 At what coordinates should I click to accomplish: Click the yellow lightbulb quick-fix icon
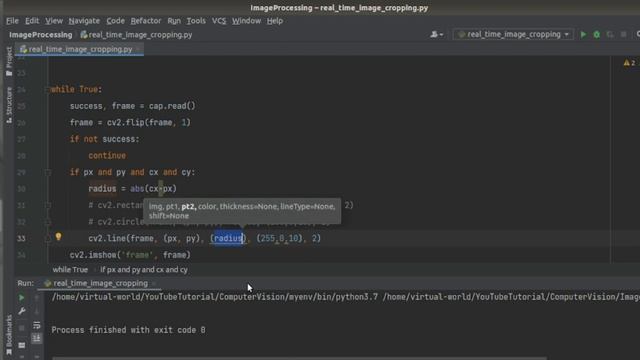click(x=58, y=236)
